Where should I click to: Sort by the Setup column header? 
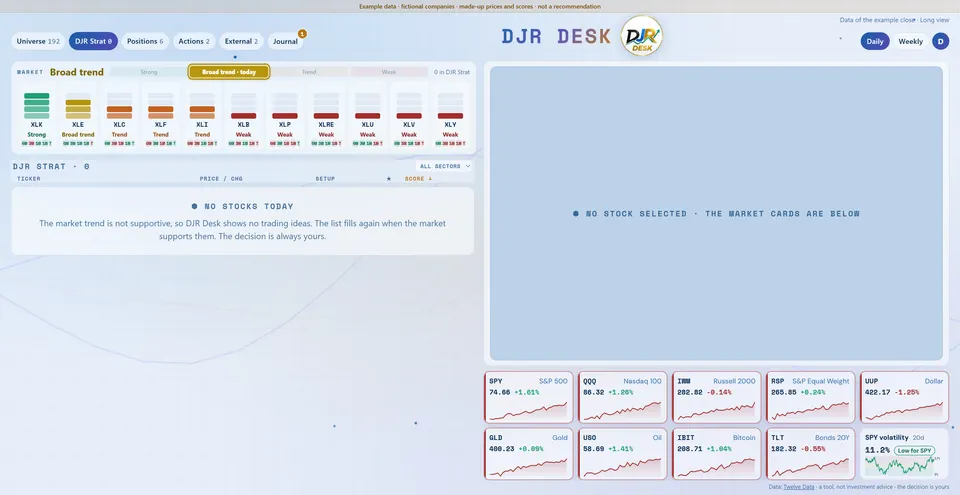(325, 179)
